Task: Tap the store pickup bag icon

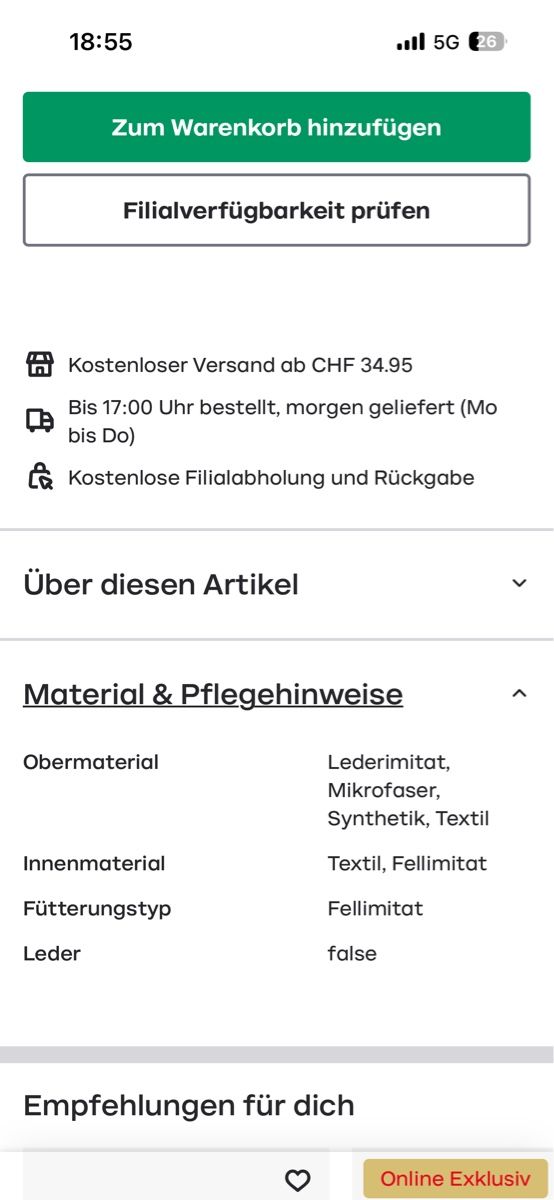Action: point(39,477)
